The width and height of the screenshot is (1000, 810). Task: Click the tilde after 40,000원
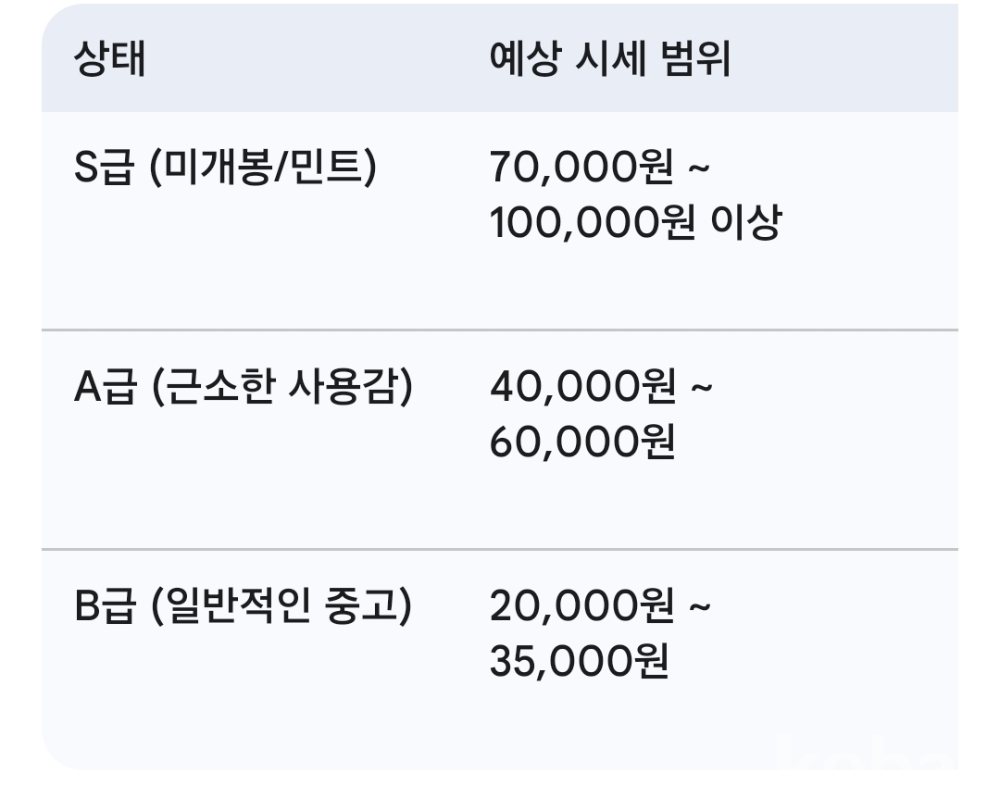tap(700, 389)
